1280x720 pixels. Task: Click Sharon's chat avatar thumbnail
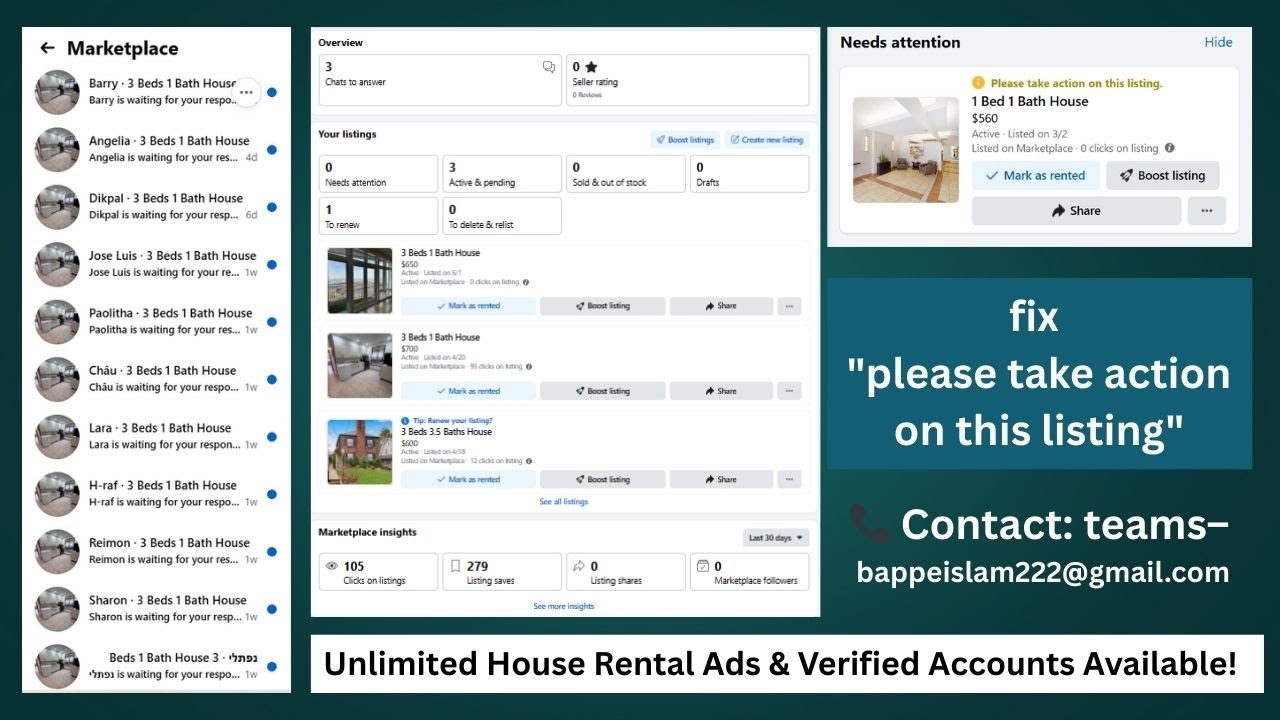pos(57,609)
